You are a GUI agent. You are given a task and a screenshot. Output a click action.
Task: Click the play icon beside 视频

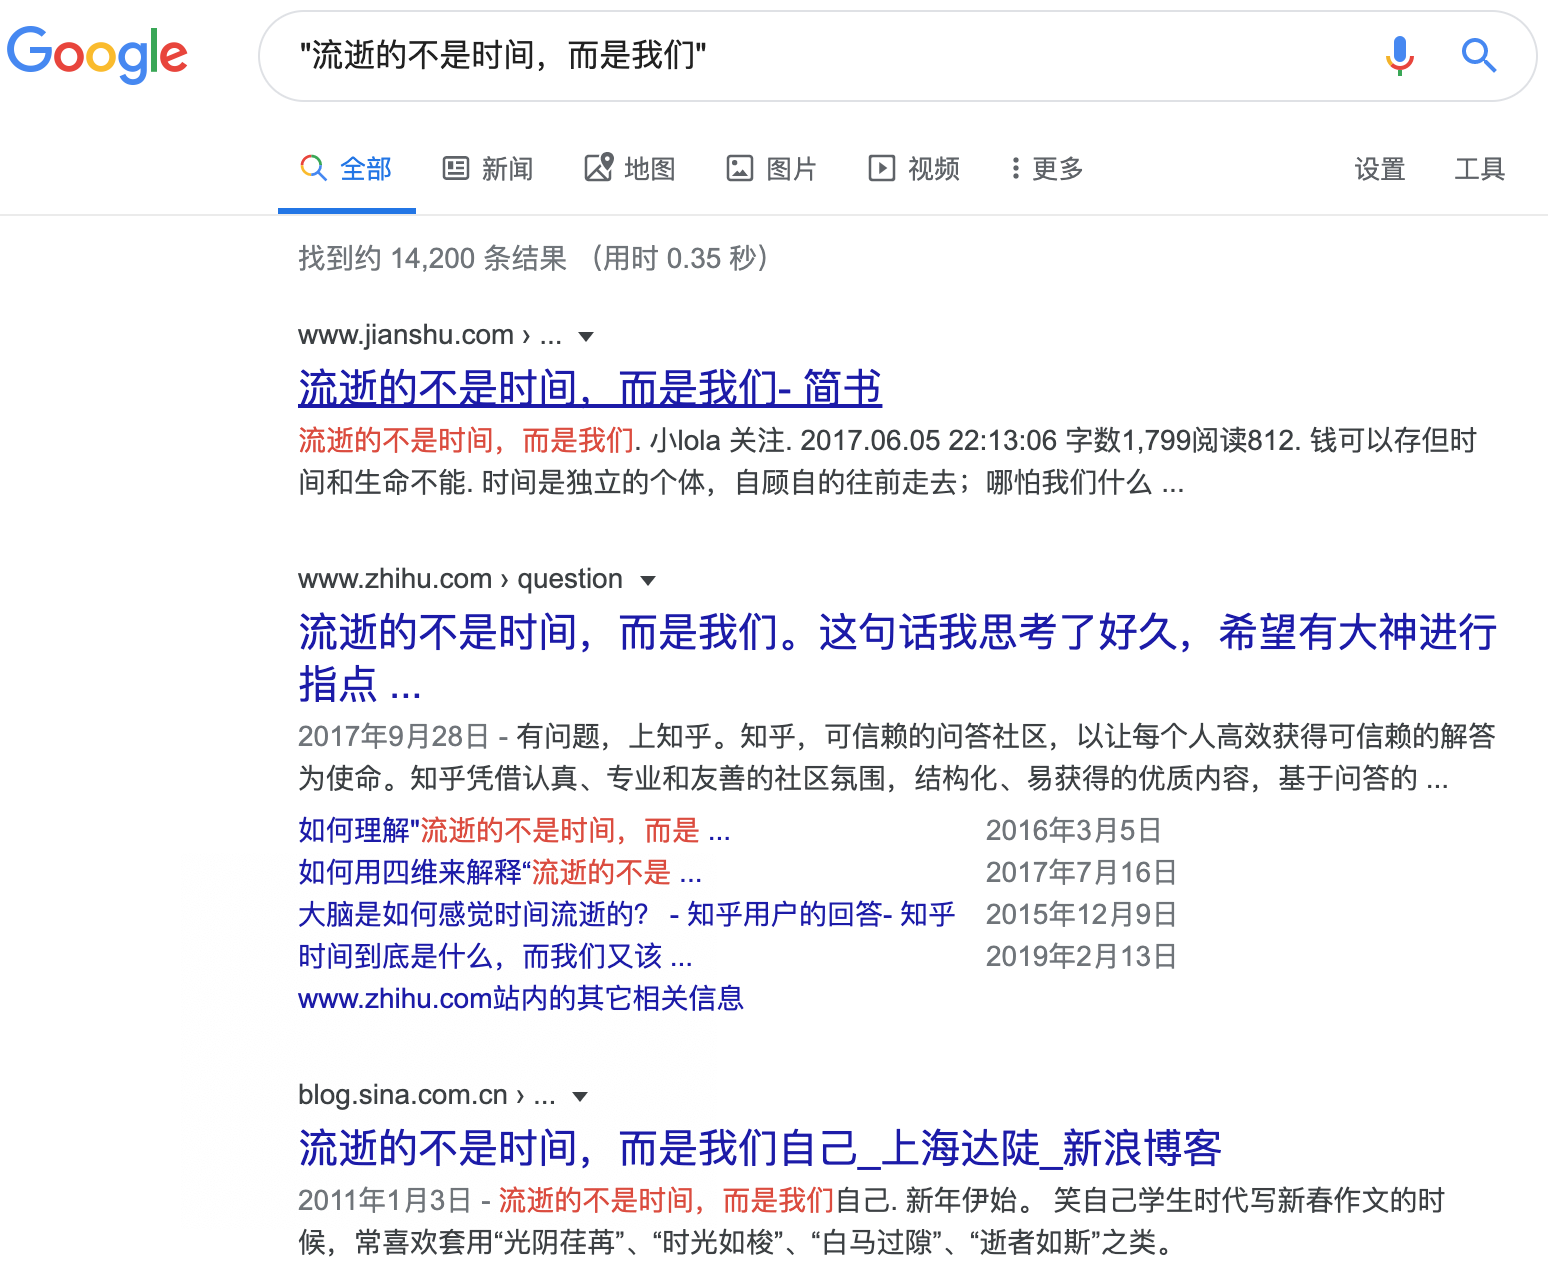tap(881, 168)
